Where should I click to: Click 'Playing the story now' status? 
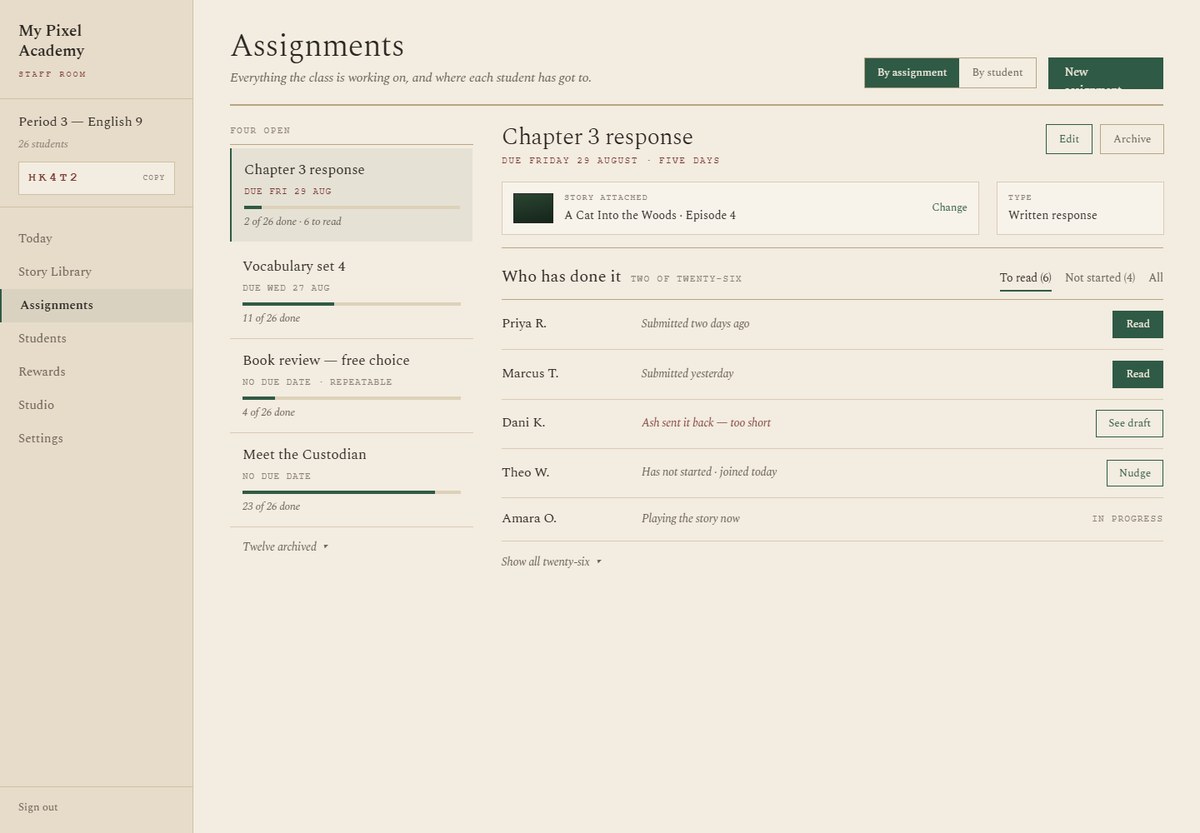pyautogui.click(x=690, y=519)
